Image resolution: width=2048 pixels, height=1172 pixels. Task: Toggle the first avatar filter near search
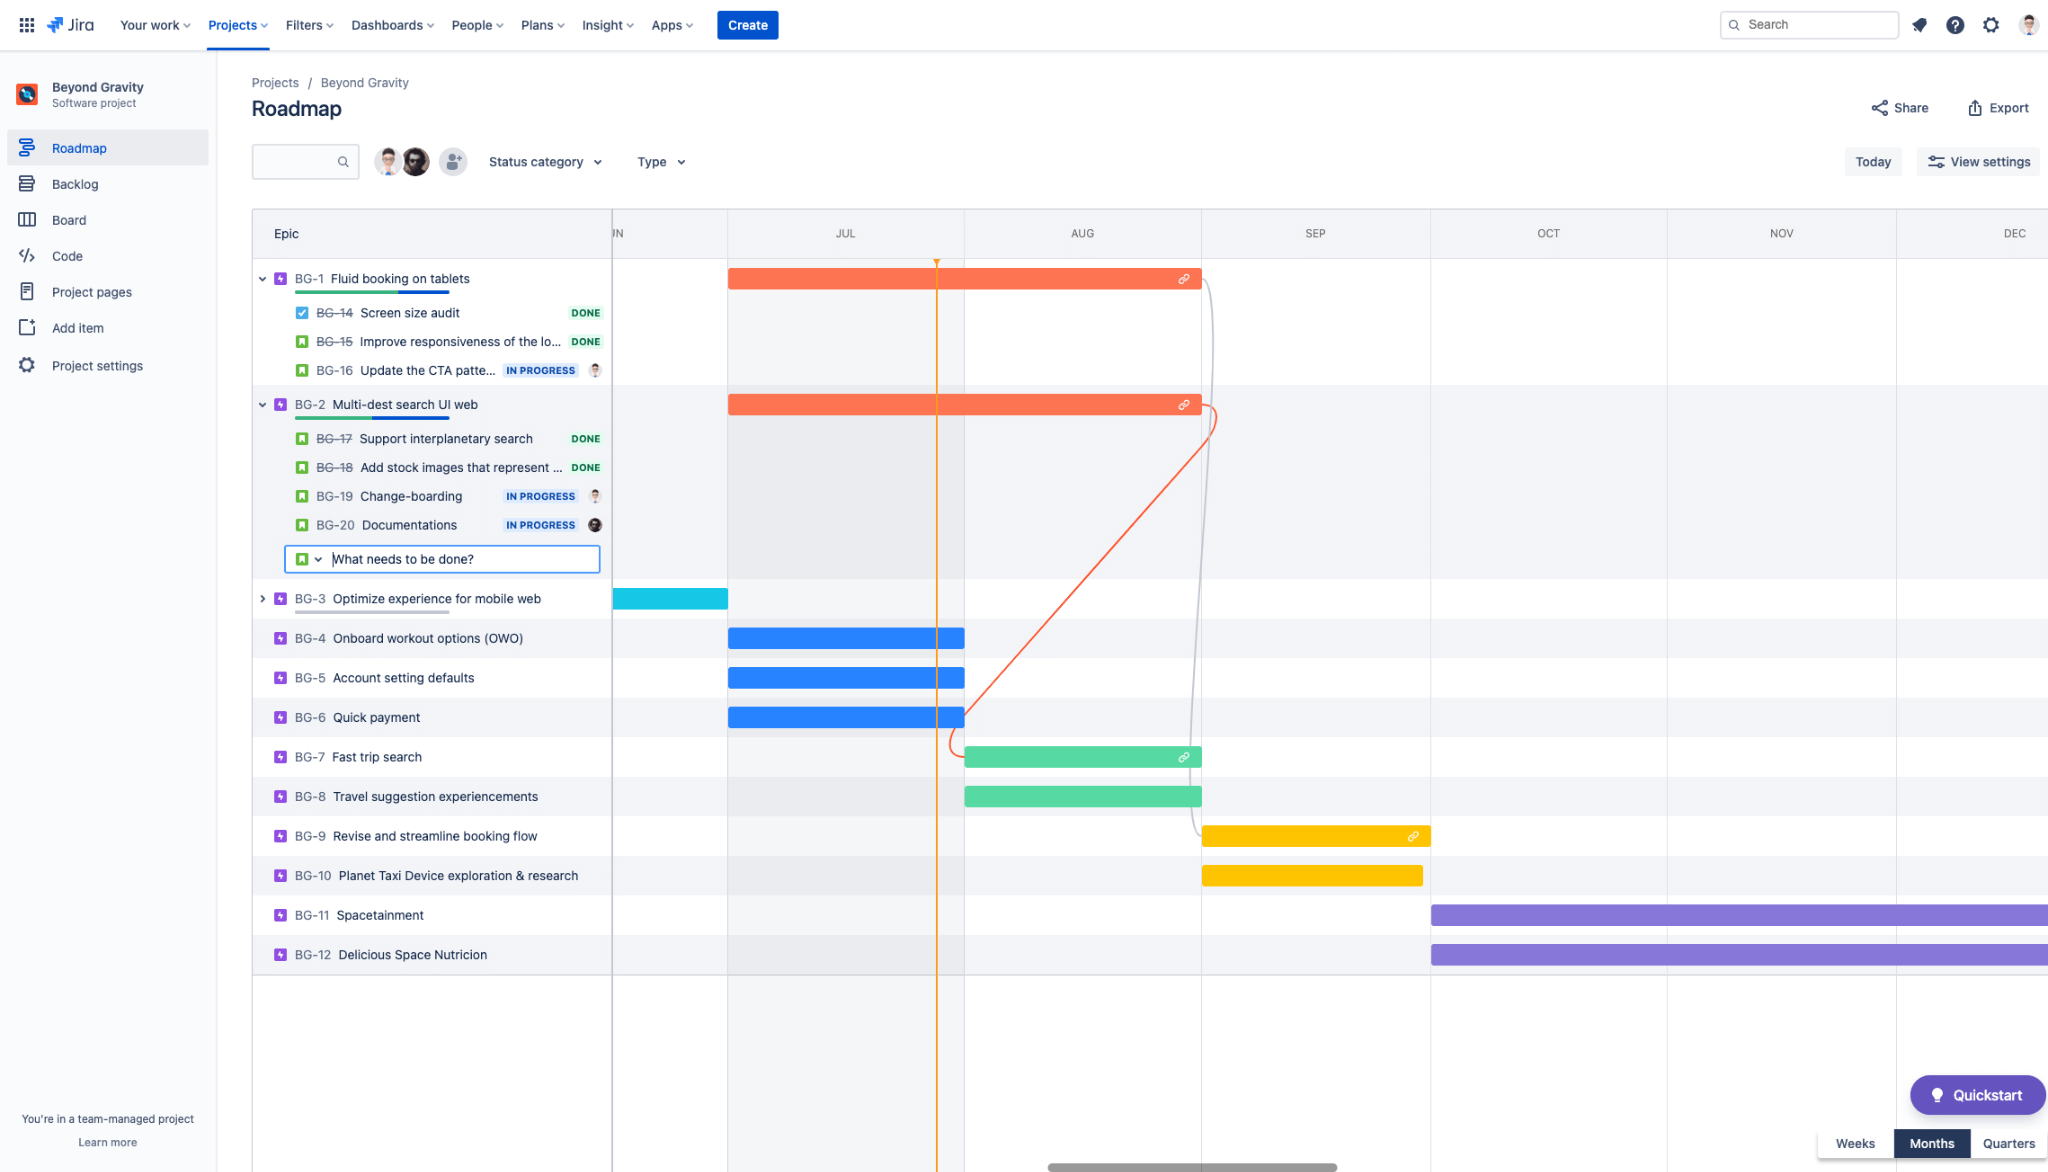(x=388, y=161)
